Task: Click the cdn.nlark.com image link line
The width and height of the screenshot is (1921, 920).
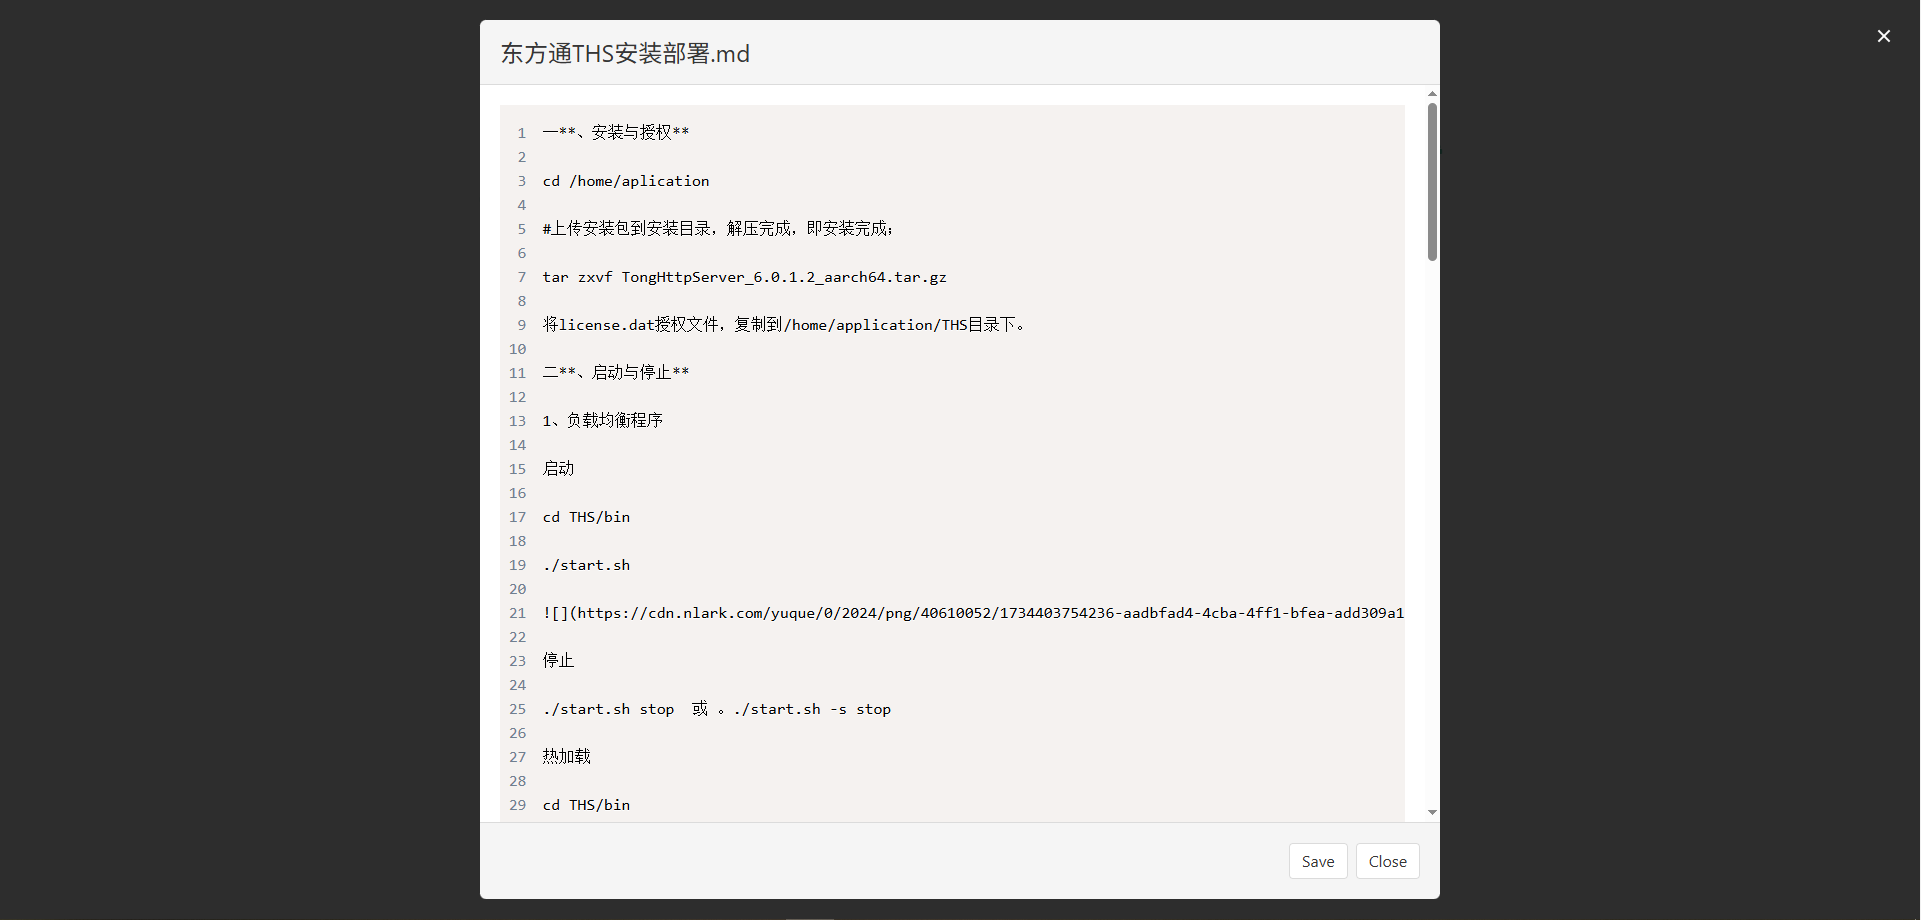Action: point(972,613)
